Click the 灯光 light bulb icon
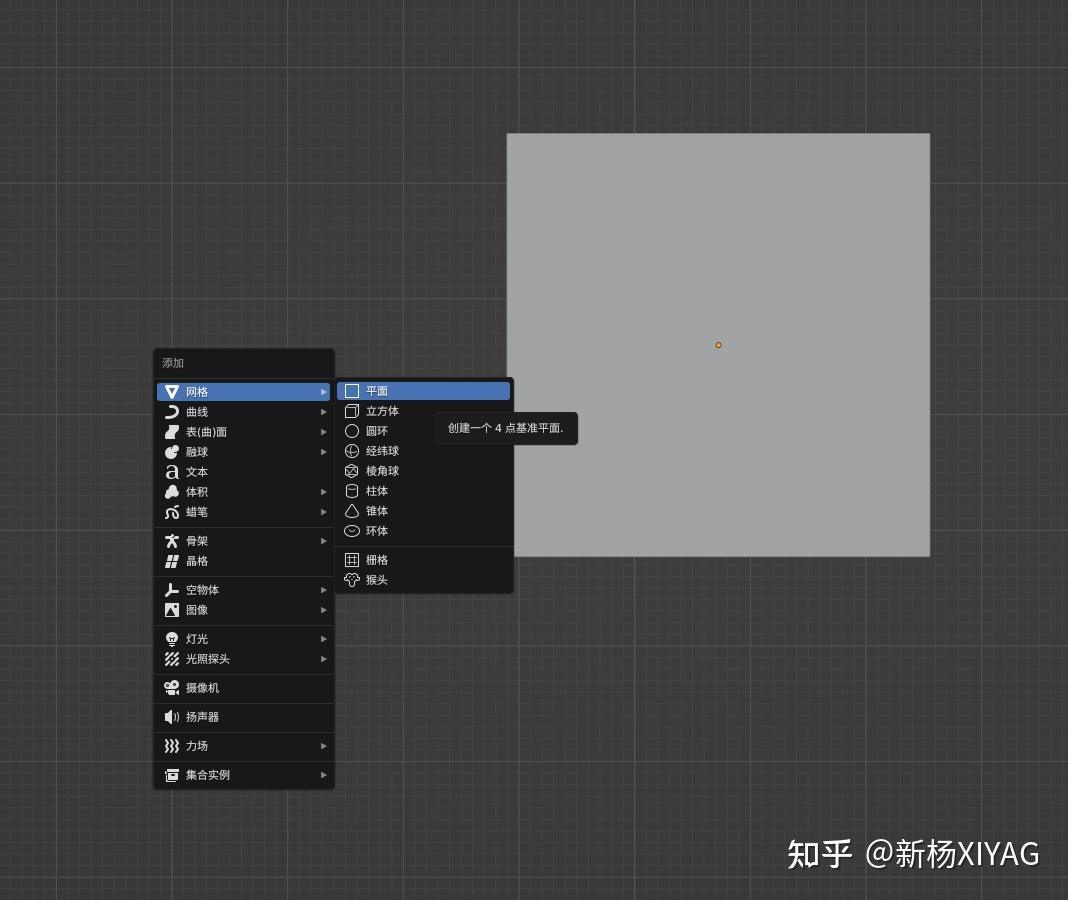1068x900 pixels. 172,639
